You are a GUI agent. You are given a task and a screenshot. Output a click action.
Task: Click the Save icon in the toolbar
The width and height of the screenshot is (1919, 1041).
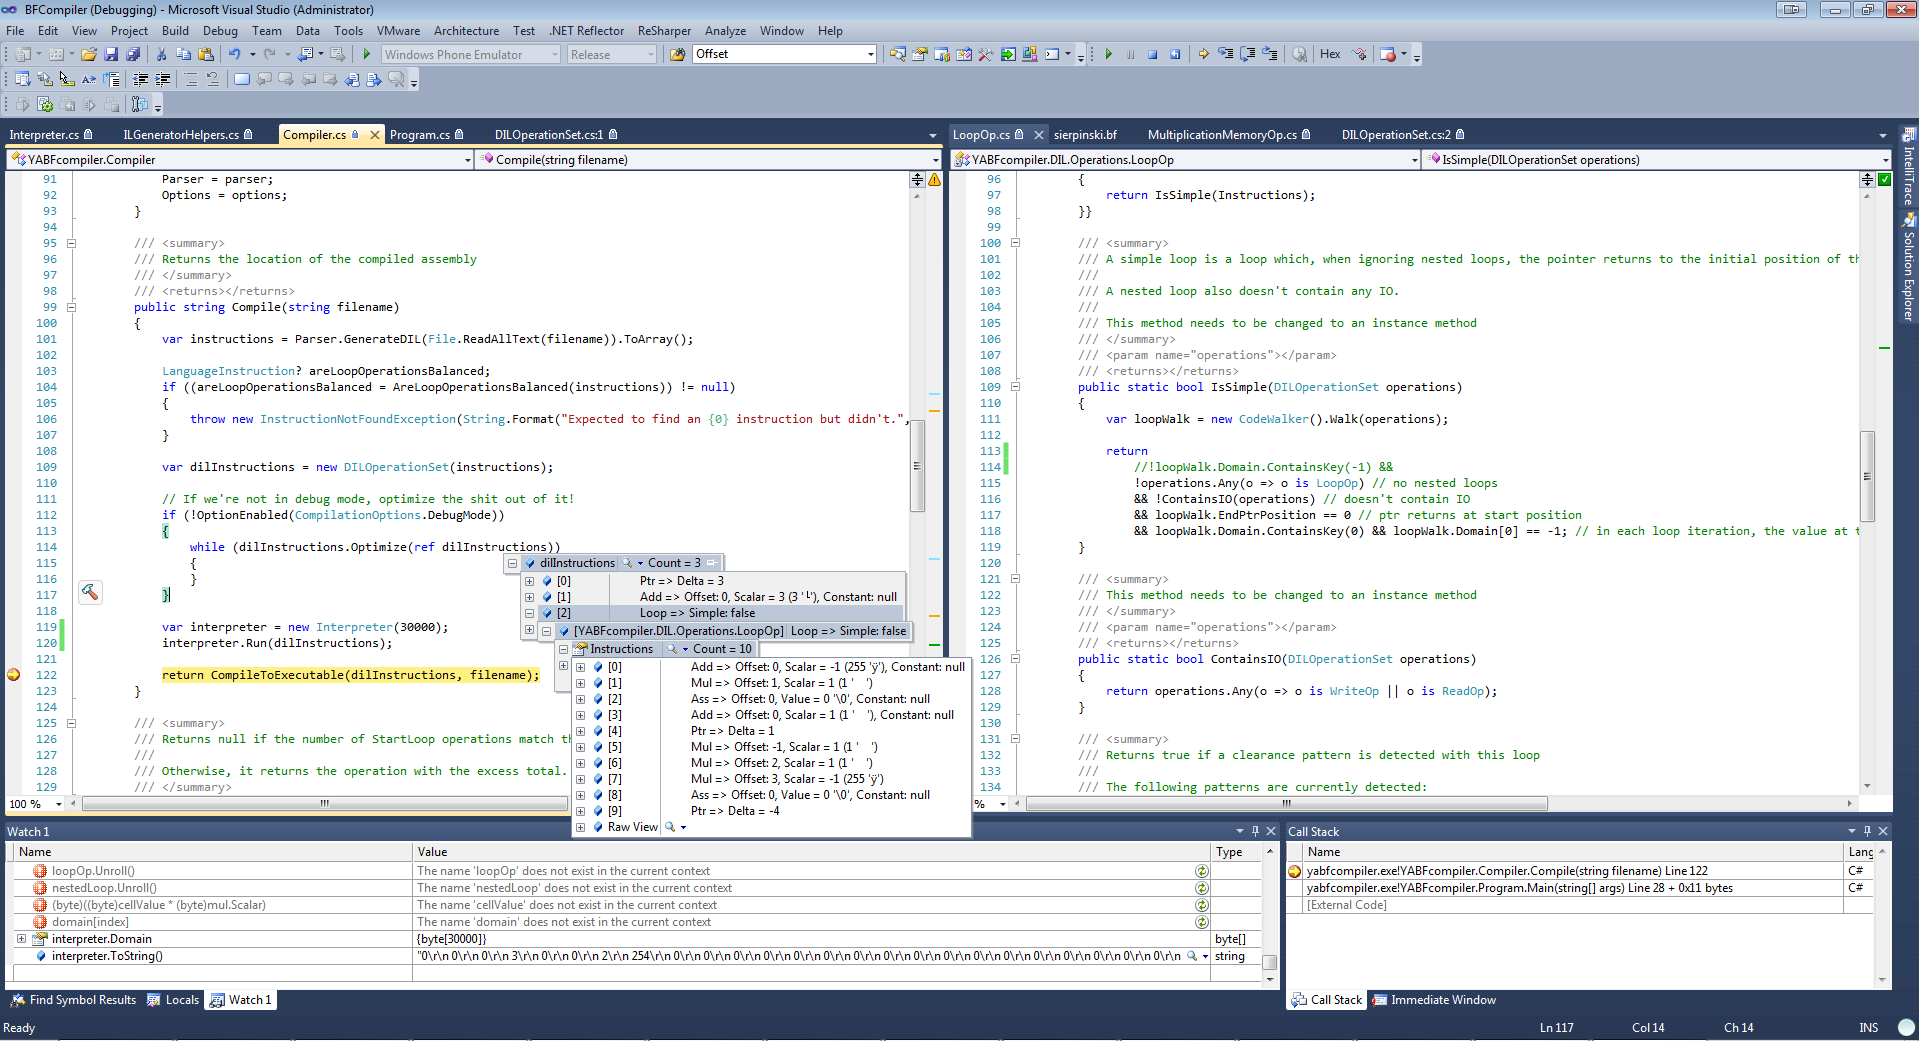click(x=111, y=54)
